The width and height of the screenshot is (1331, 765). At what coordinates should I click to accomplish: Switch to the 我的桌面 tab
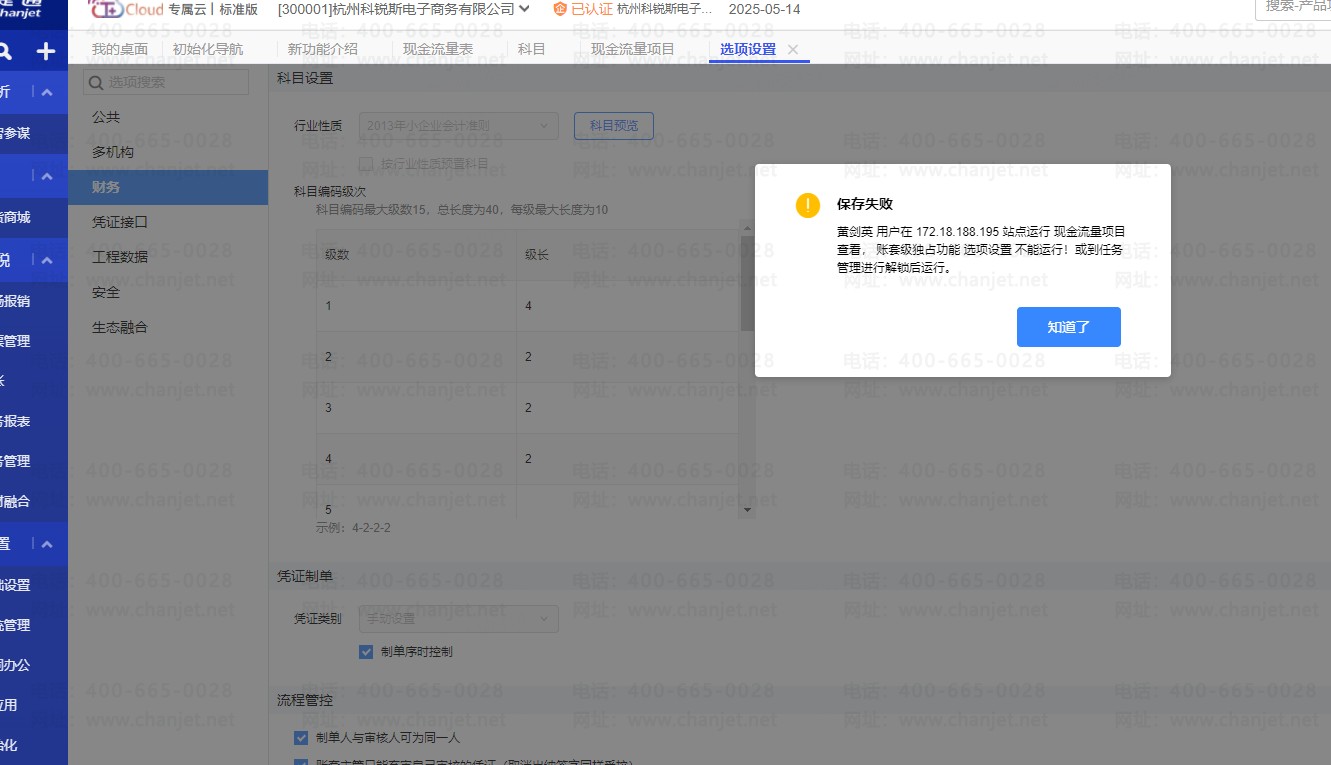click(x=119, y=49)
